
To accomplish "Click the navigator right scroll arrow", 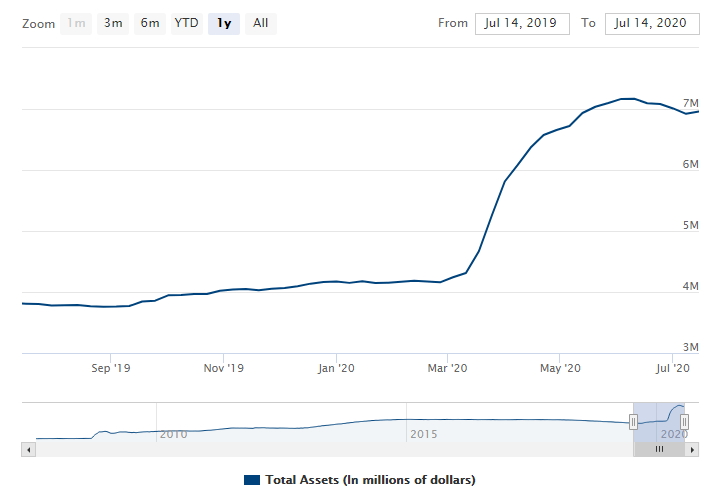I will click(x=692, y=449).
